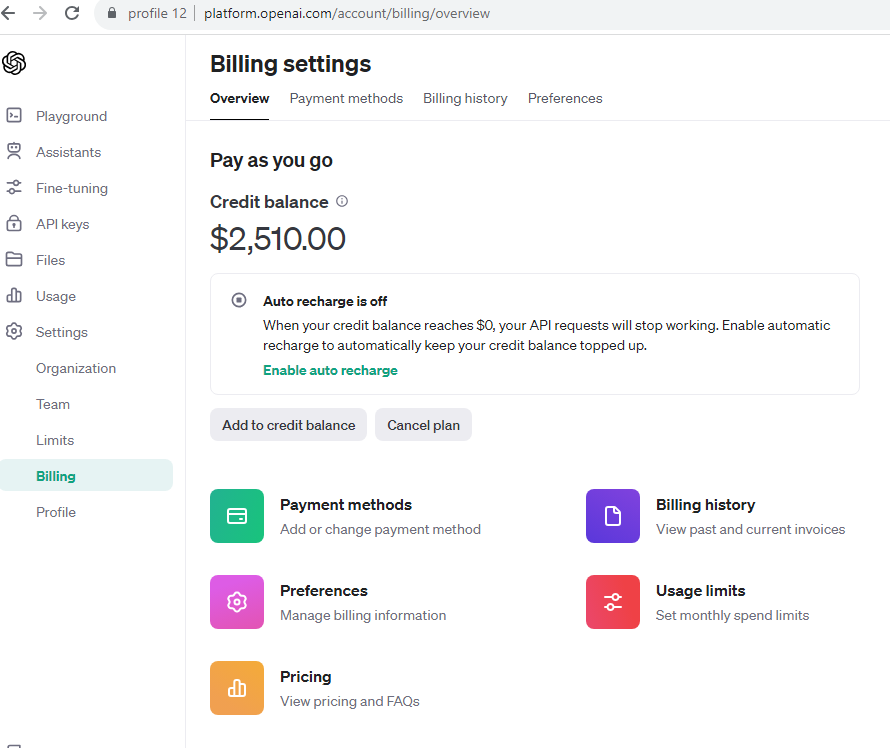Open Assistants in the sidebar

(x=69, y=152)
